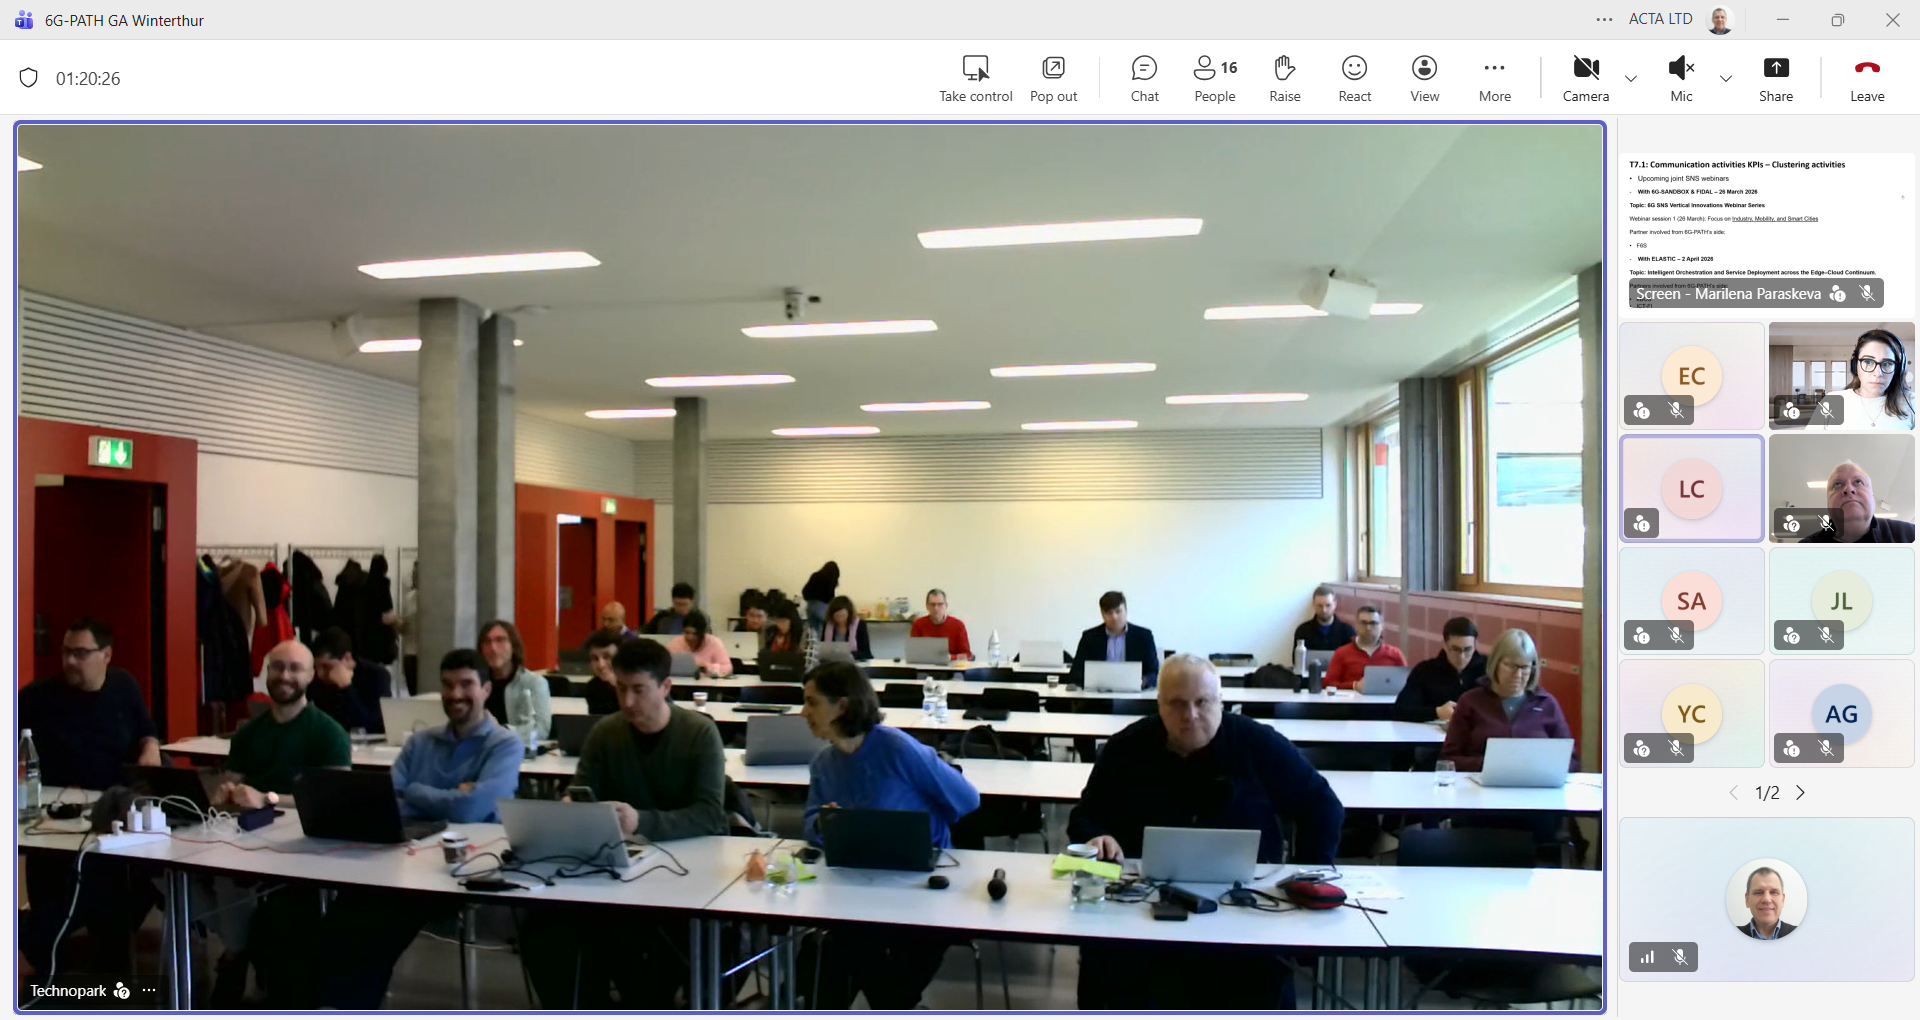The image size is (1920, 1020).
Task: Open Technopark video more options dots
Action: coord(149,990)
